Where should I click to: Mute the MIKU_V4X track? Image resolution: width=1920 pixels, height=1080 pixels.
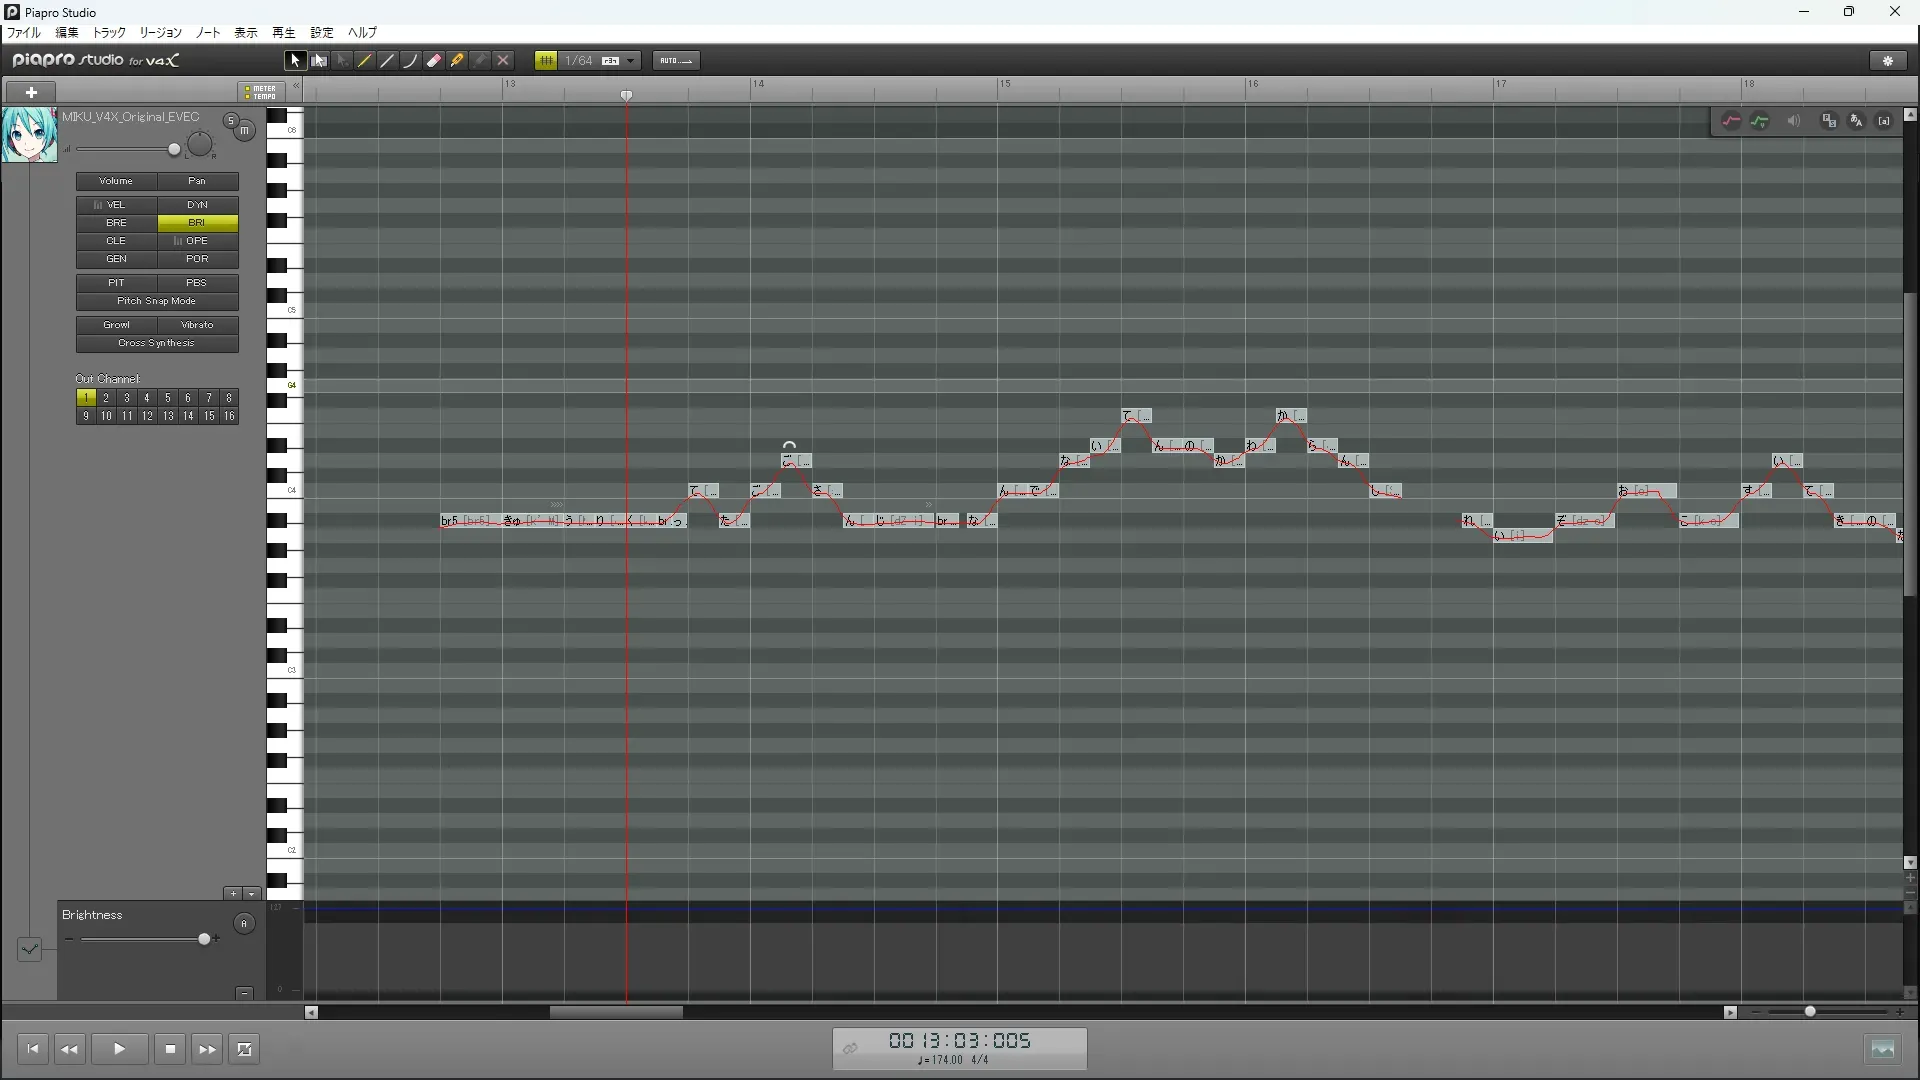[x=245, y=131]
